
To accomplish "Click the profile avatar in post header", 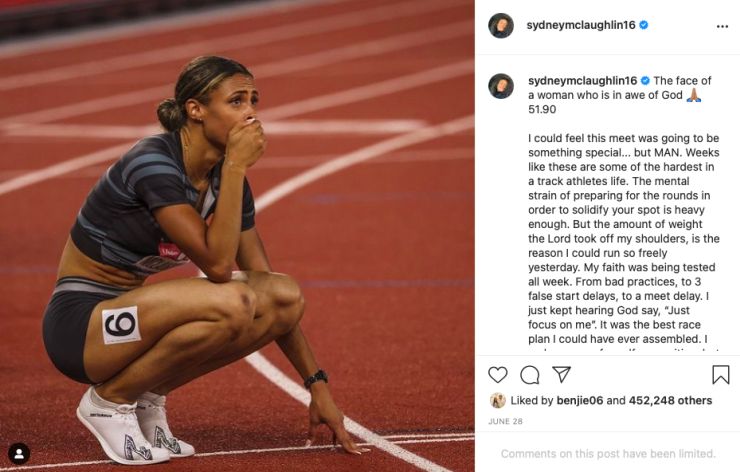I will [501, 26].
